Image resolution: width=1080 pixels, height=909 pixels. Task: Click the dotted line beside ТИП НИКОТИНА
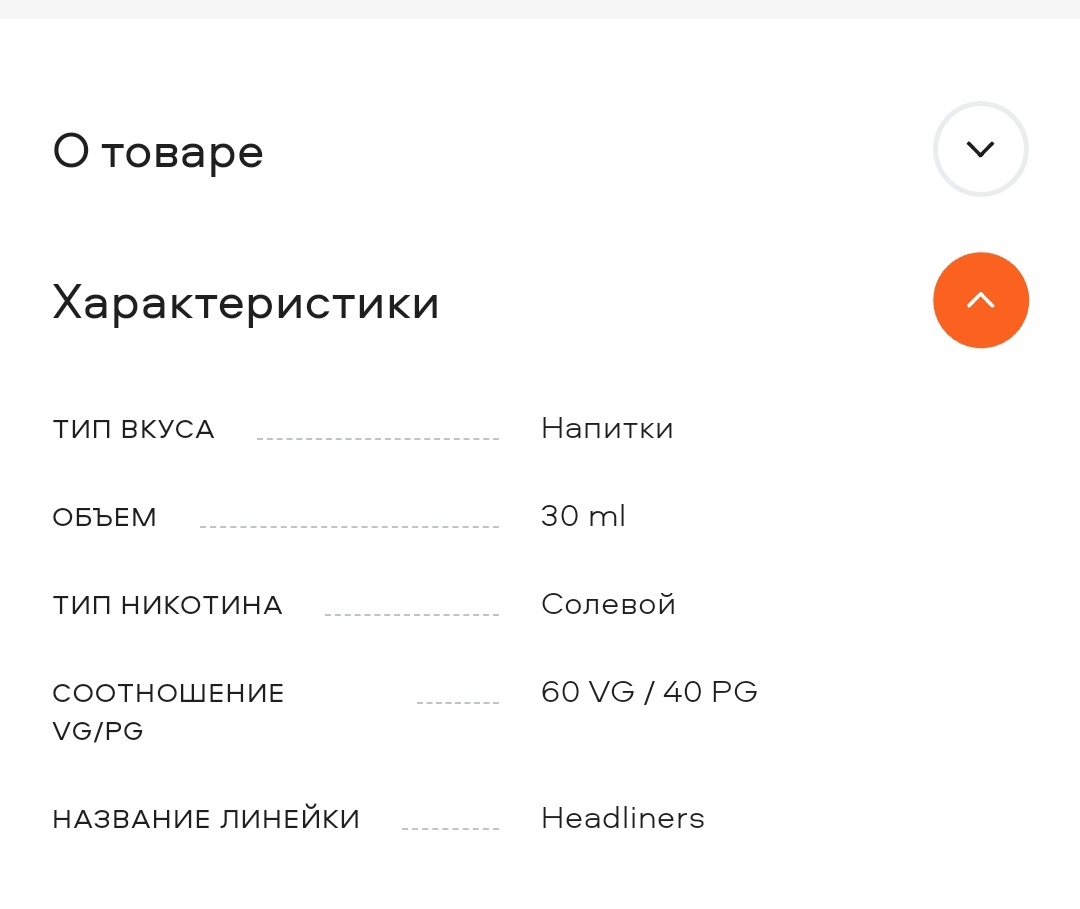(412, 615)
